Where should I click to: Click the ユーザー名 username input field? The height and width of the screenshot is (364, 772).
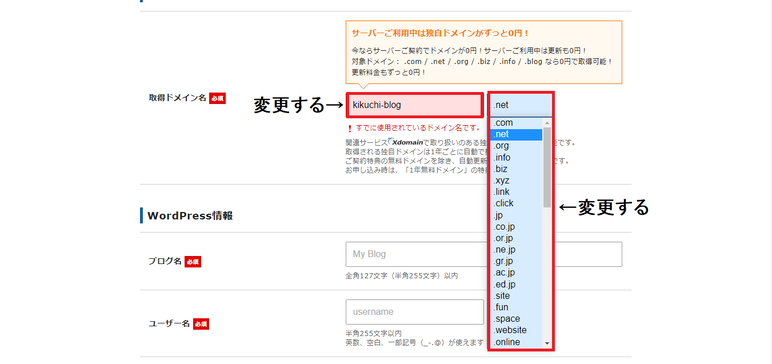coord(415,312)
